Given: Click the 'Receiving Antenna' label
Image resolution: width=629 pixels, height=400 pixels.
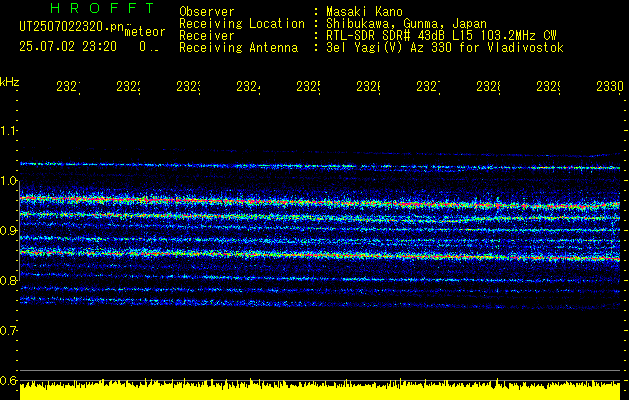Looking at the screenshot, I should (x=239, y=48).
